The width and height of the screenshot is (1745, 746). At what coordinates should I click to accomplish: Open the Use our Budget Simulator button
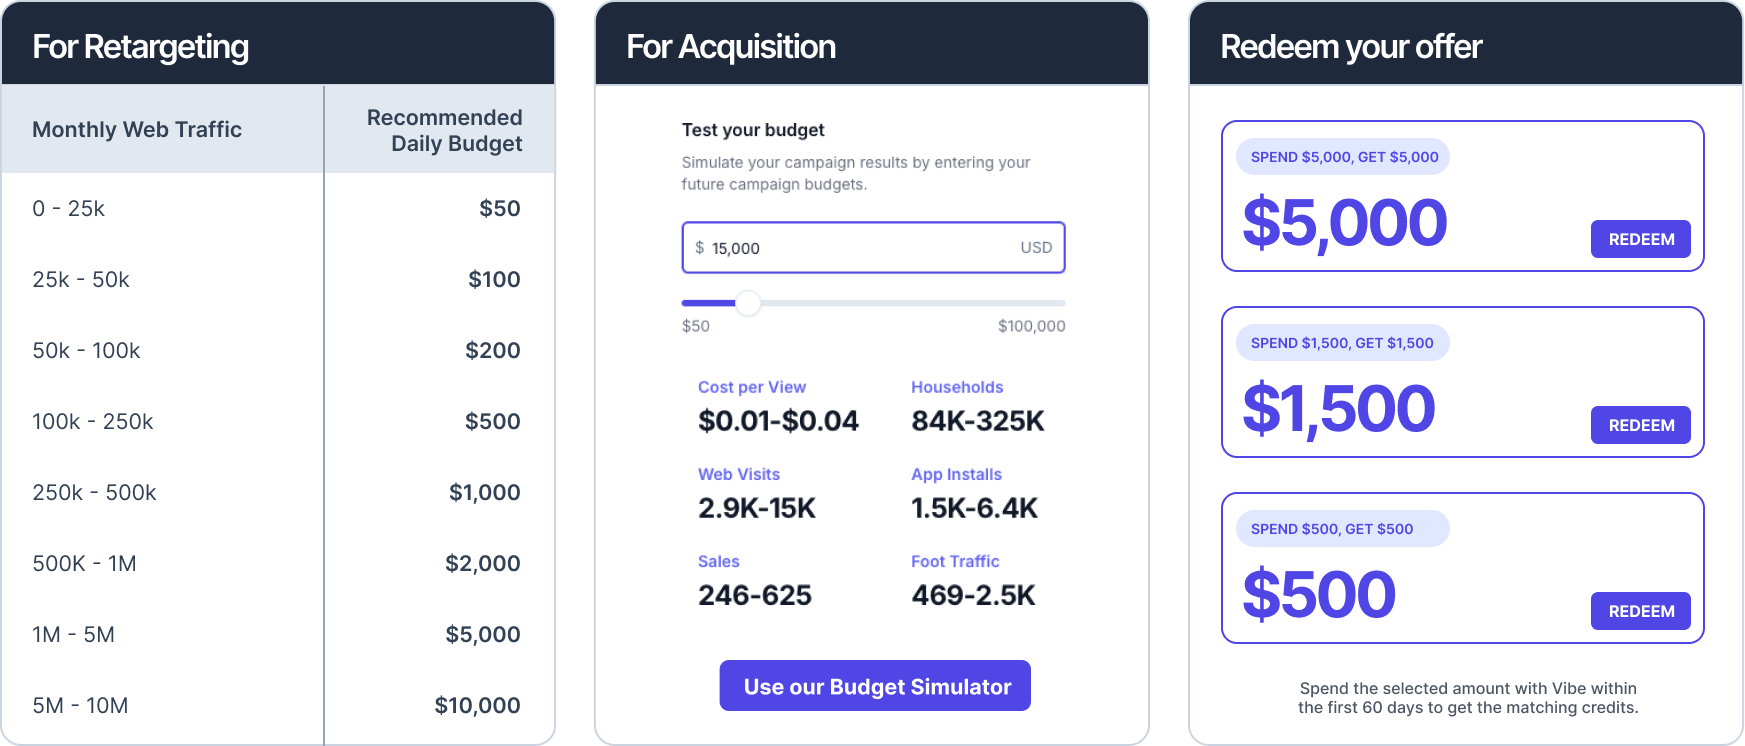(875, 686)
